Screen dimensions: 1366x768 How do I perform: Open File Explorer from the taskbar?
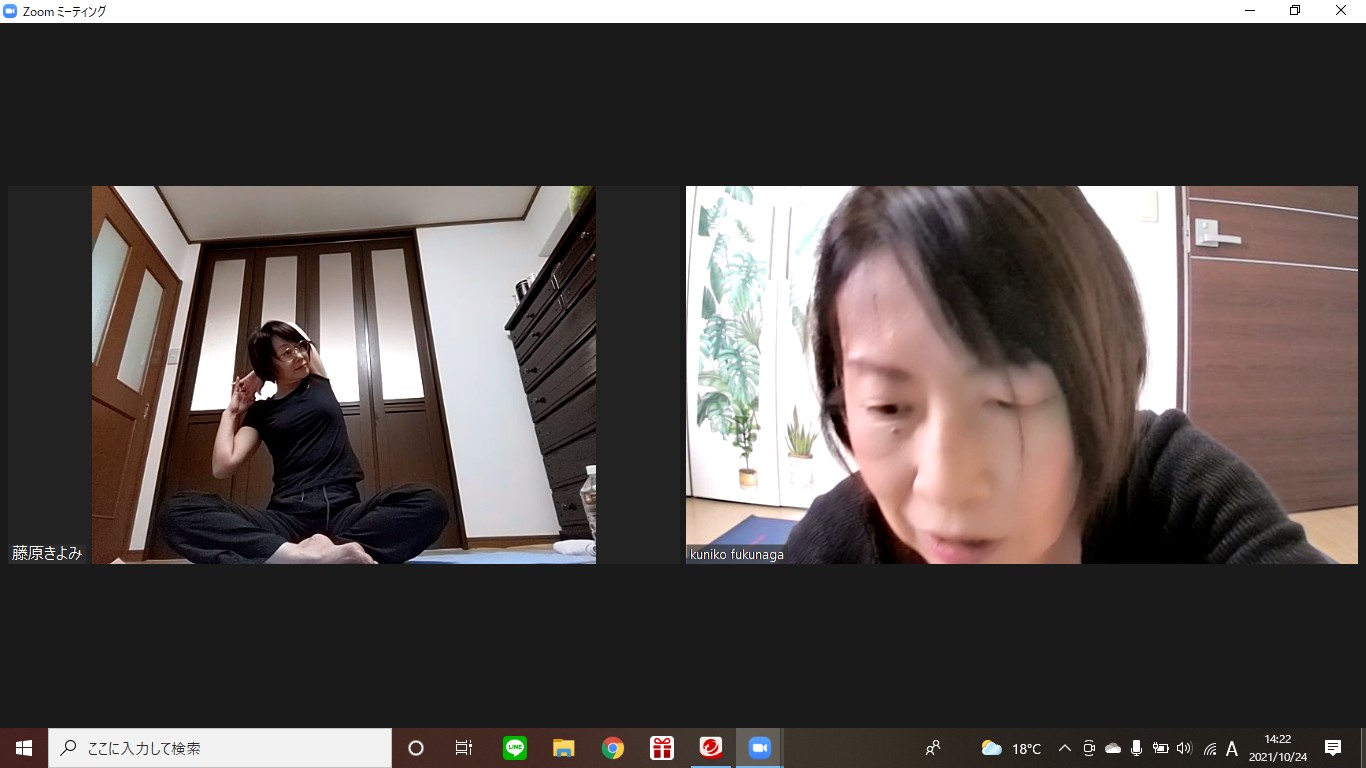(x=564, y=748)
